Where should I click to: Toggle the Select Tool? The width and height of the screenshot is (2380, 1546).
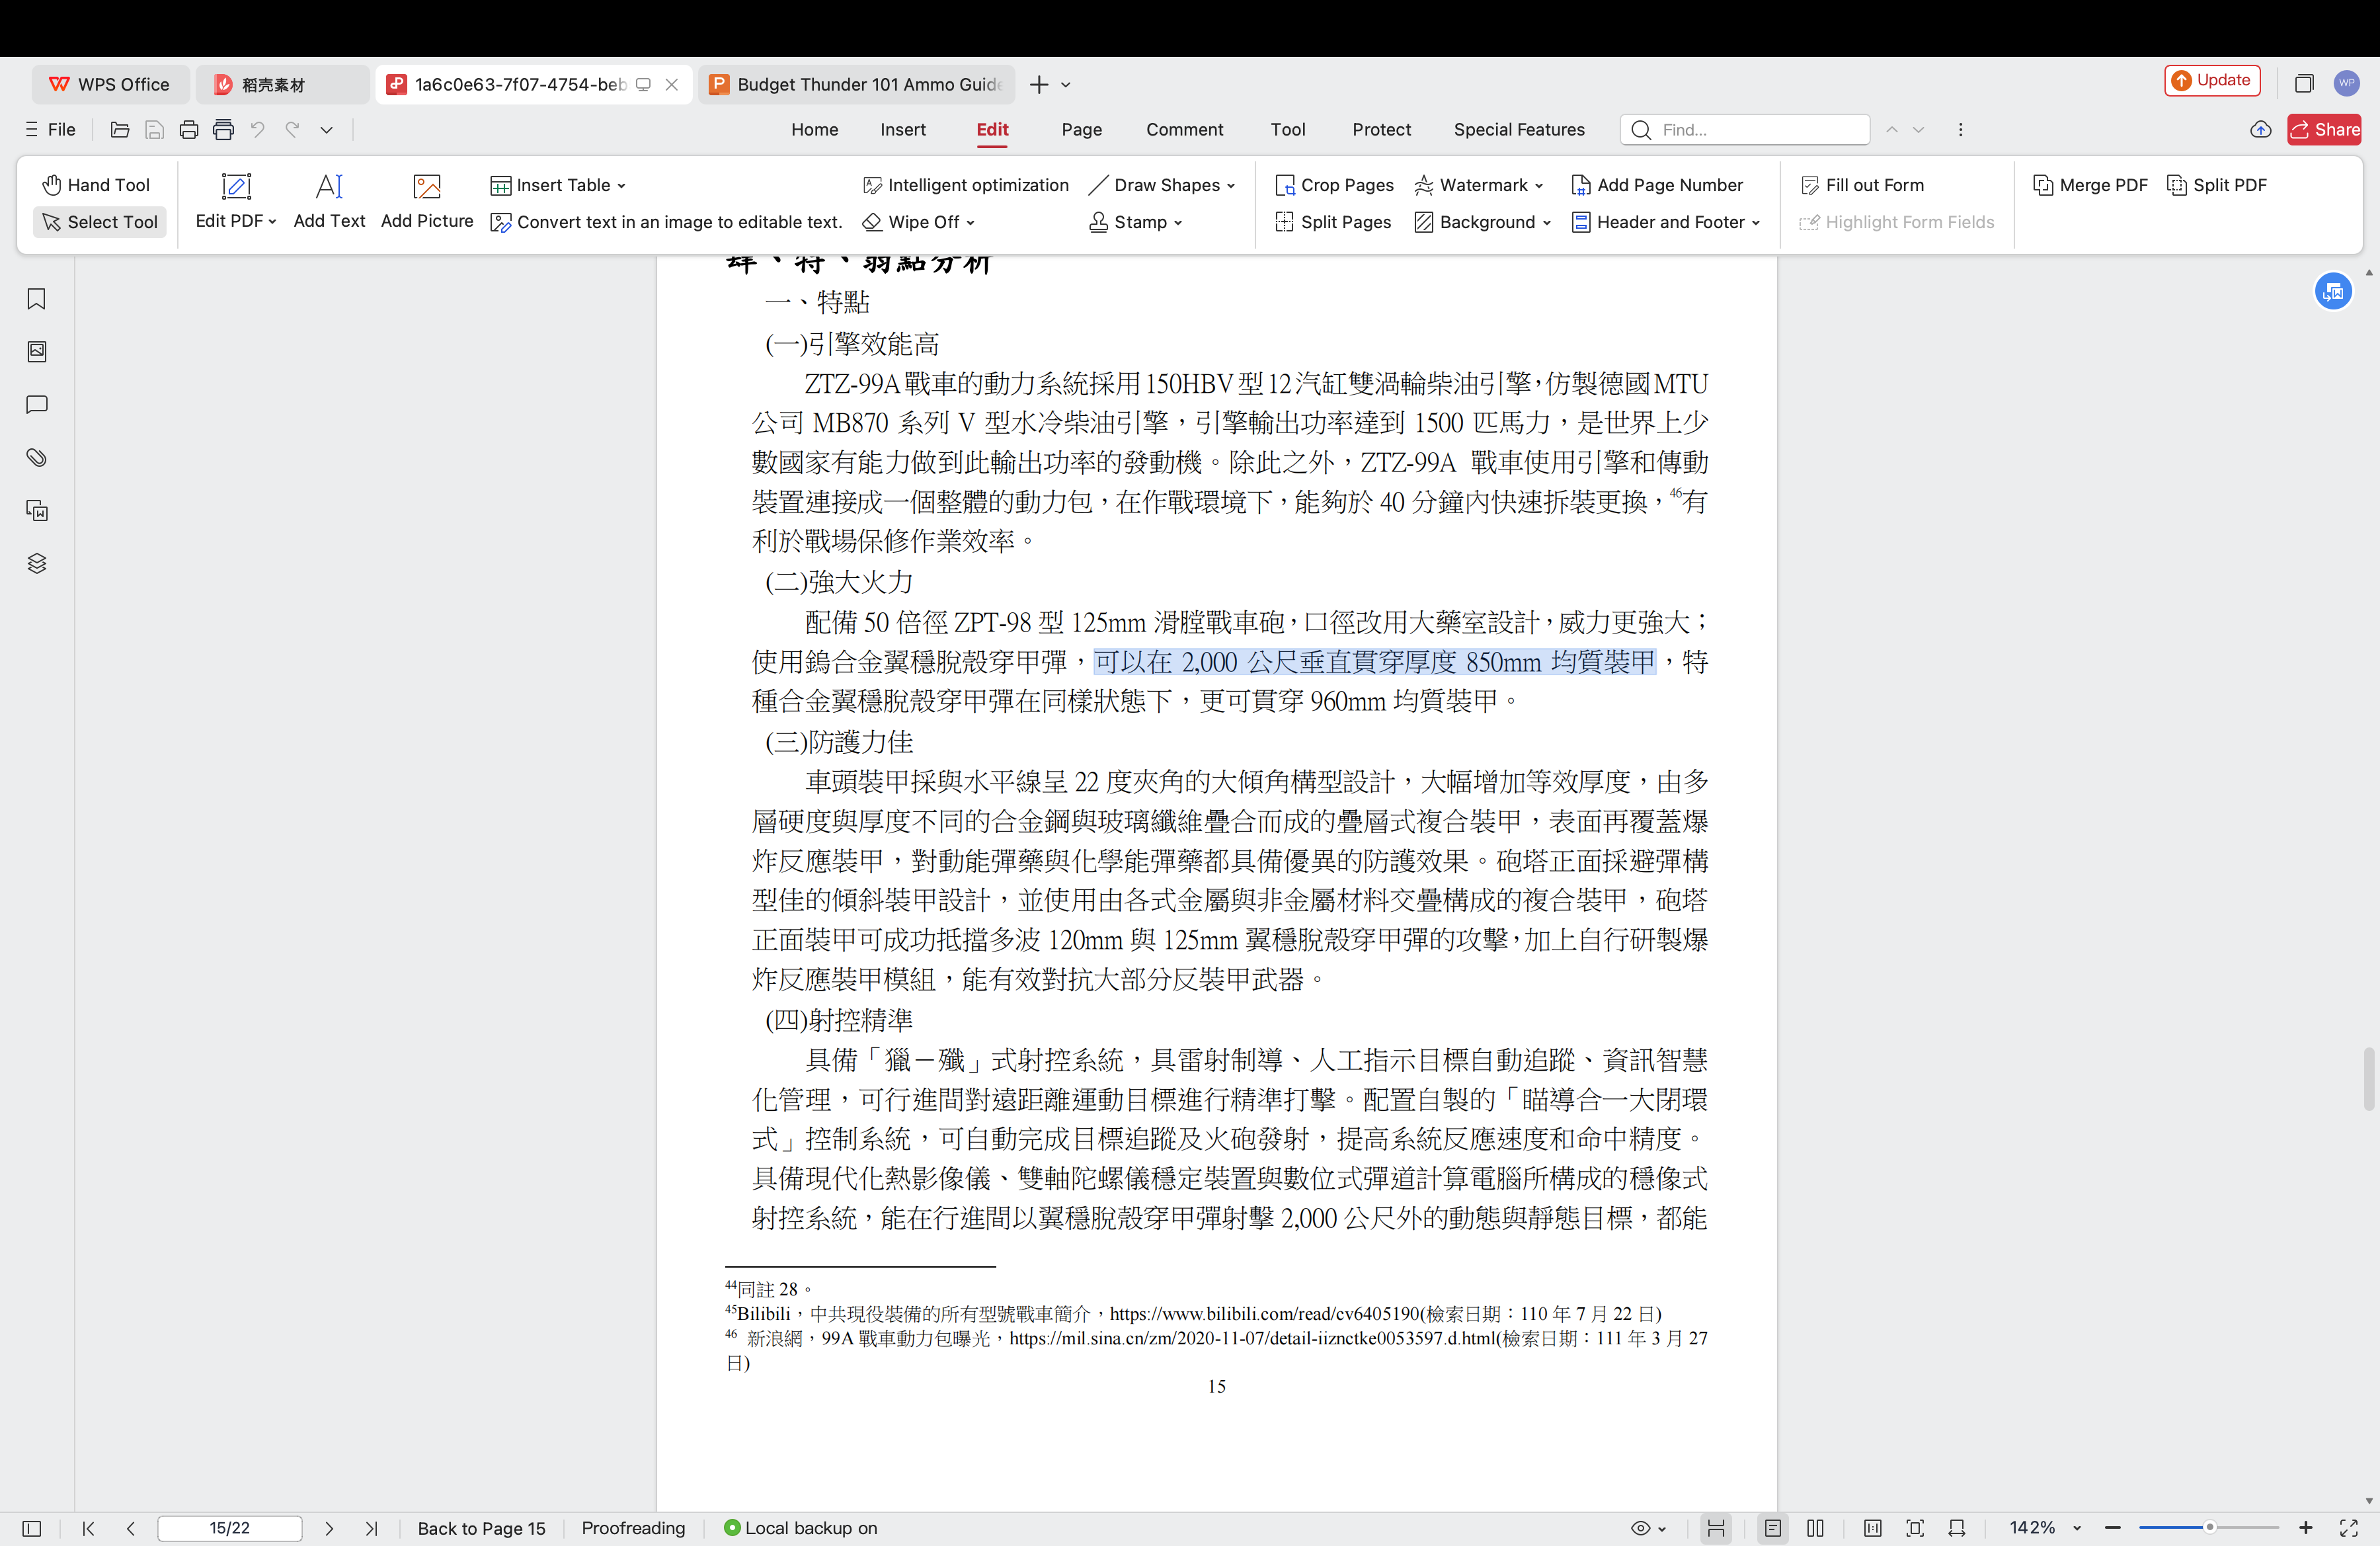tap(100, 222)
